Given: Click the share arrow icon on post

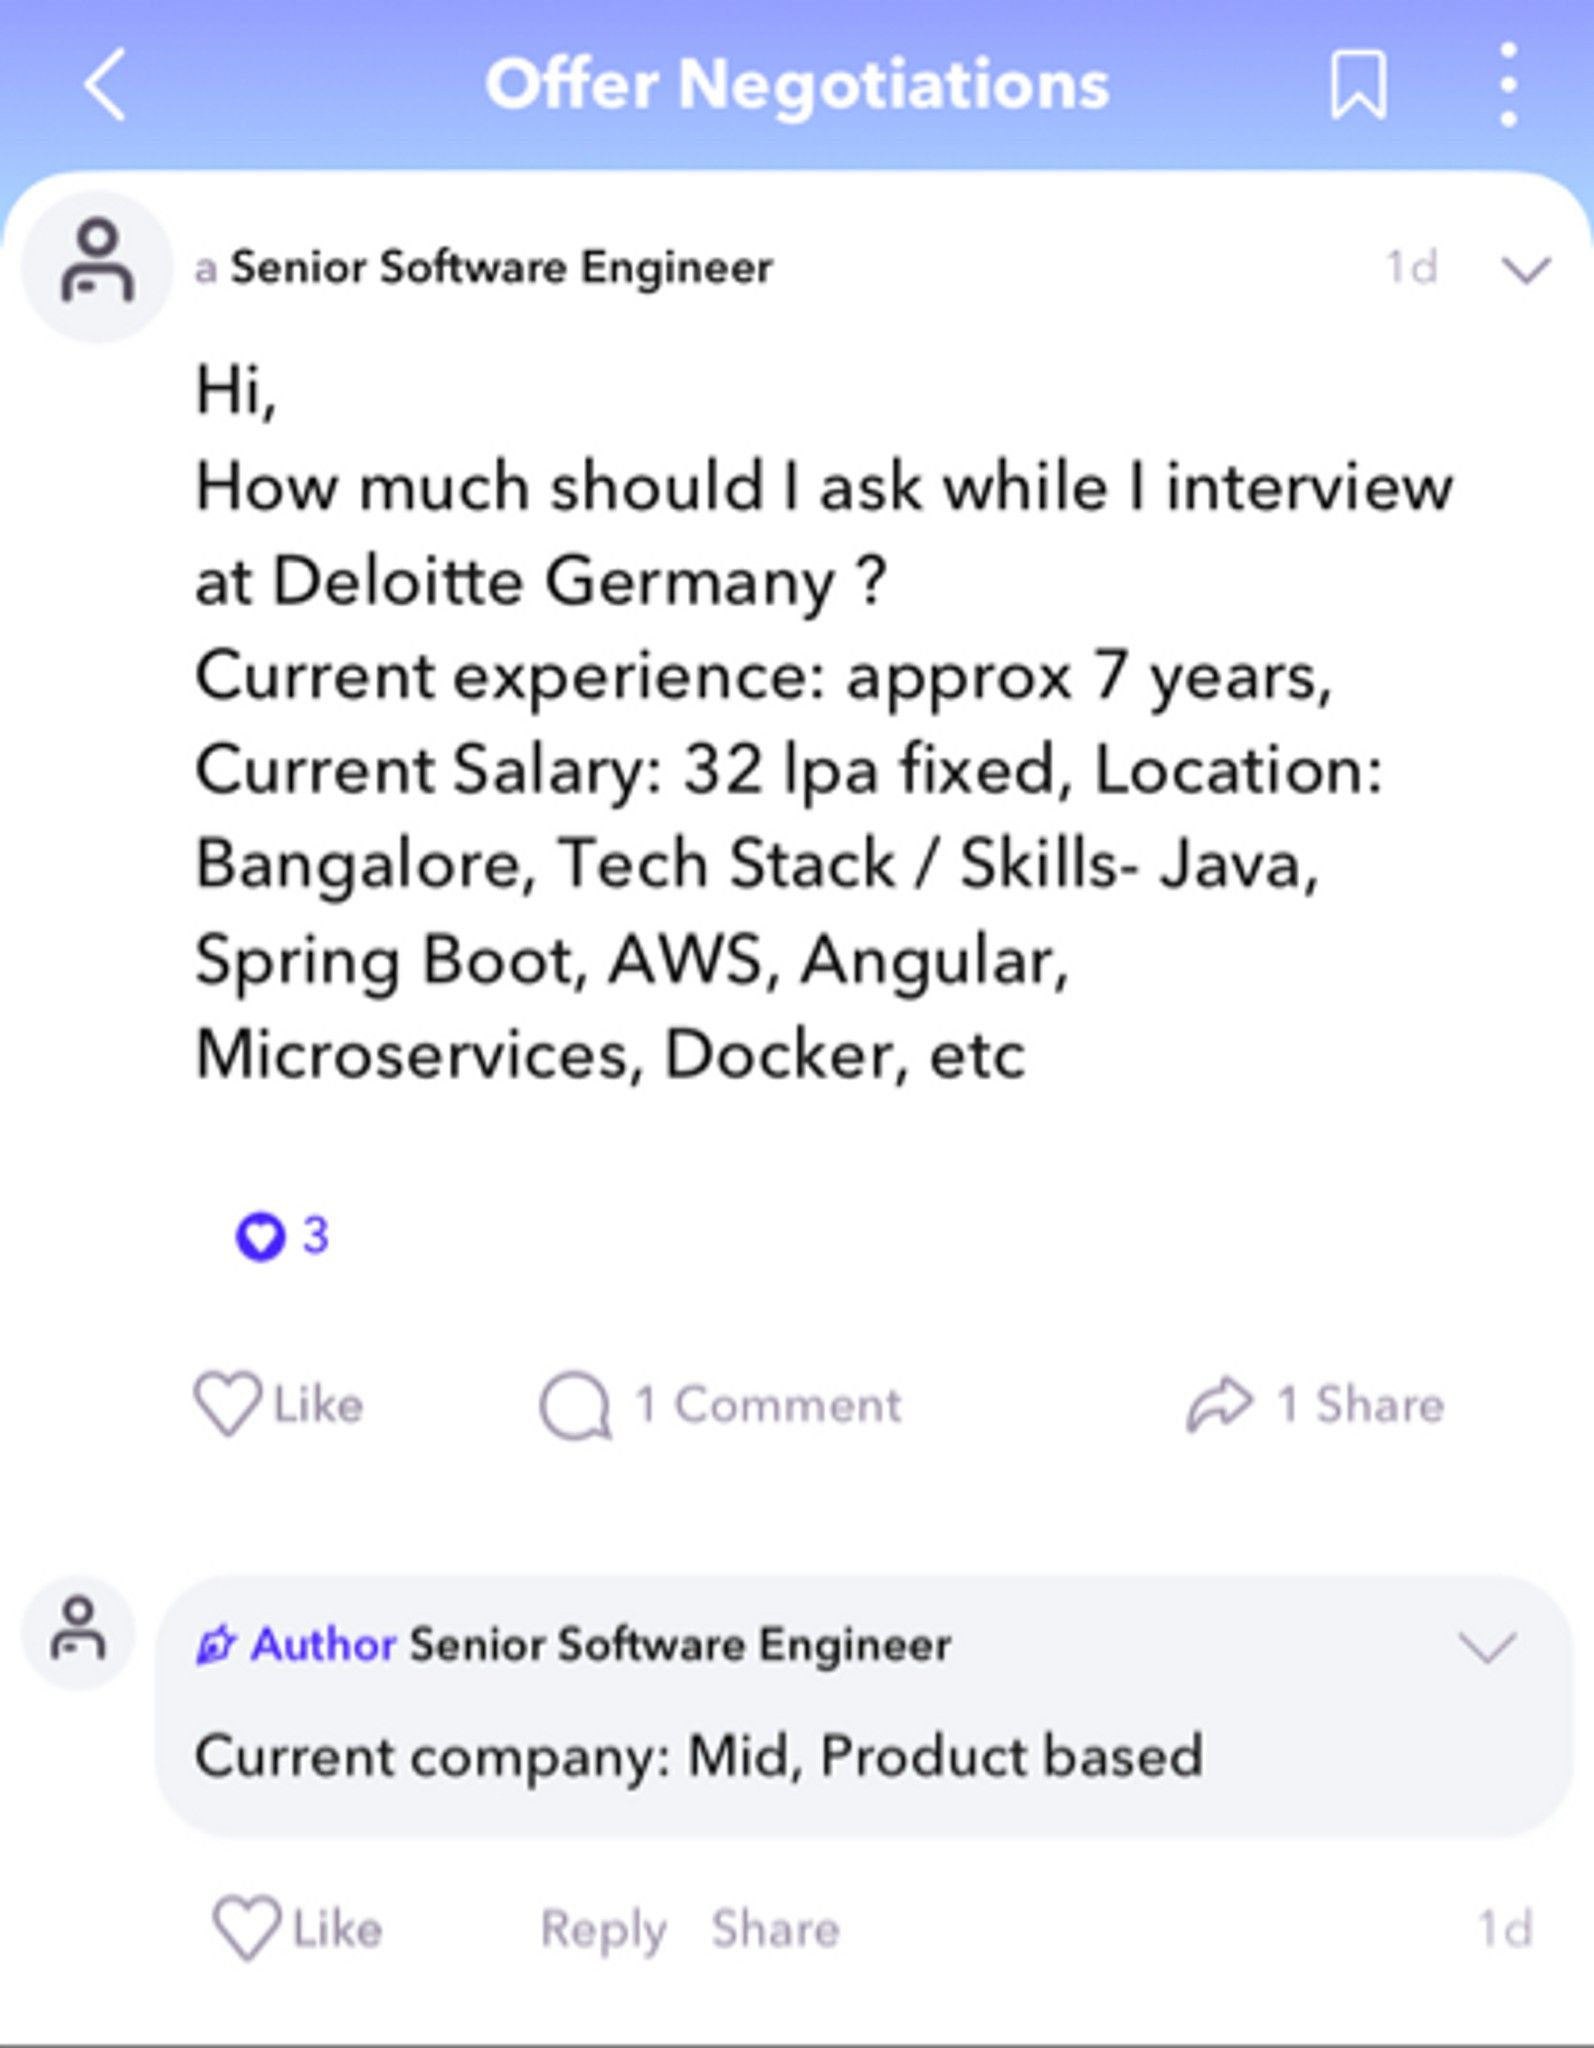Looking at the screenshot, I should pyautogui.click(x=1218, y=1404).
